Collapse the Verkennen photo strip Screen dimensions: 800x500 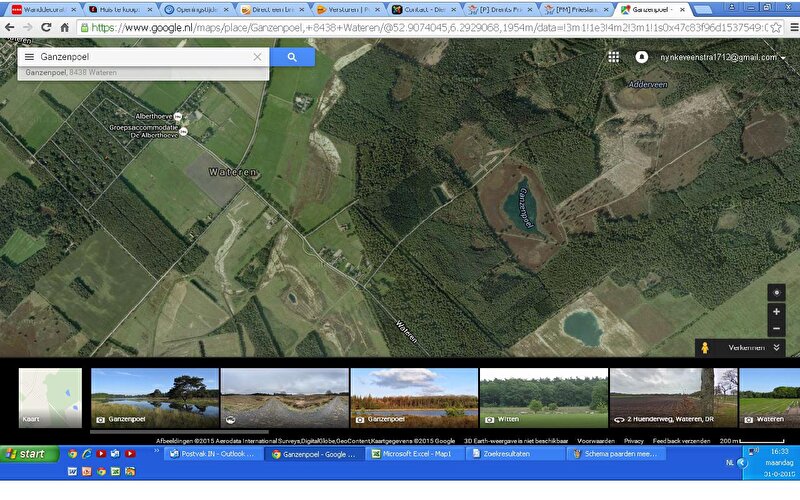coord(777,347)
